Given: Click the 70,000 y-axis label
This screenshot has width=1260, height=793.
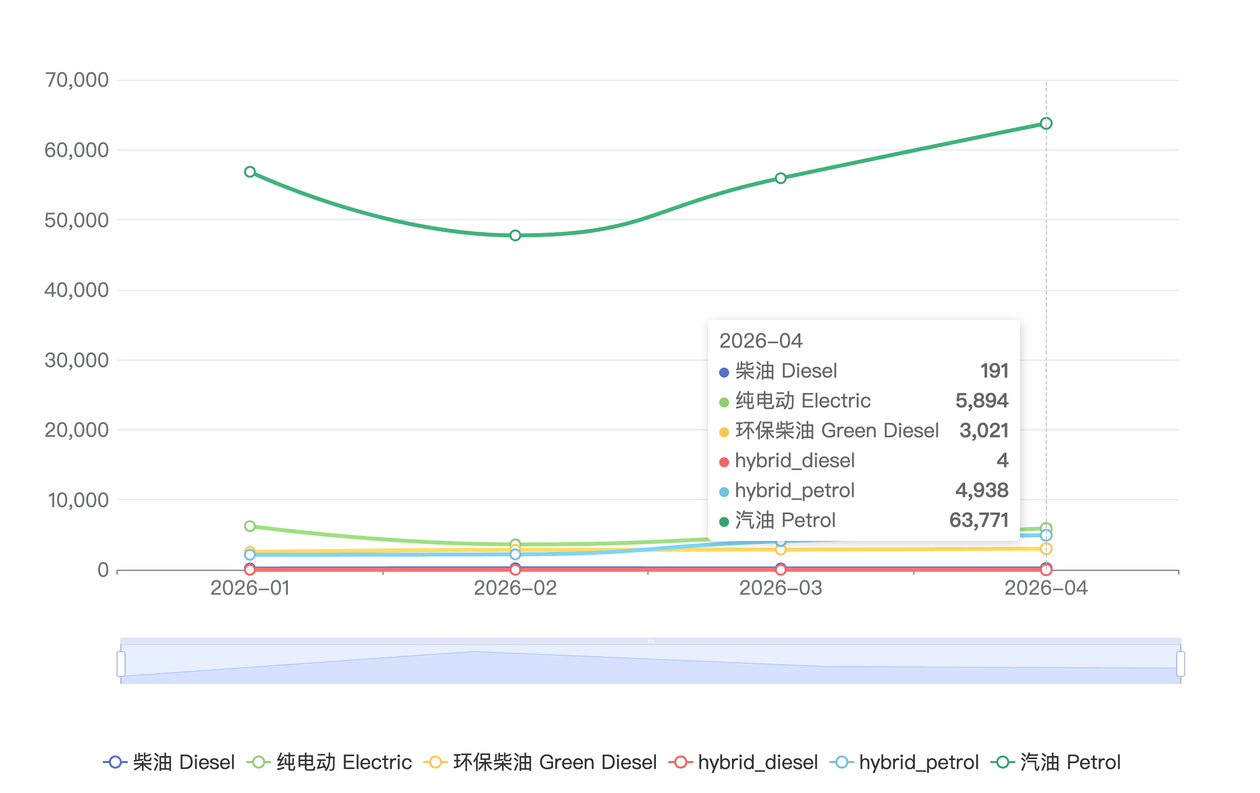Looking at the screenshot, I should 77,80.
